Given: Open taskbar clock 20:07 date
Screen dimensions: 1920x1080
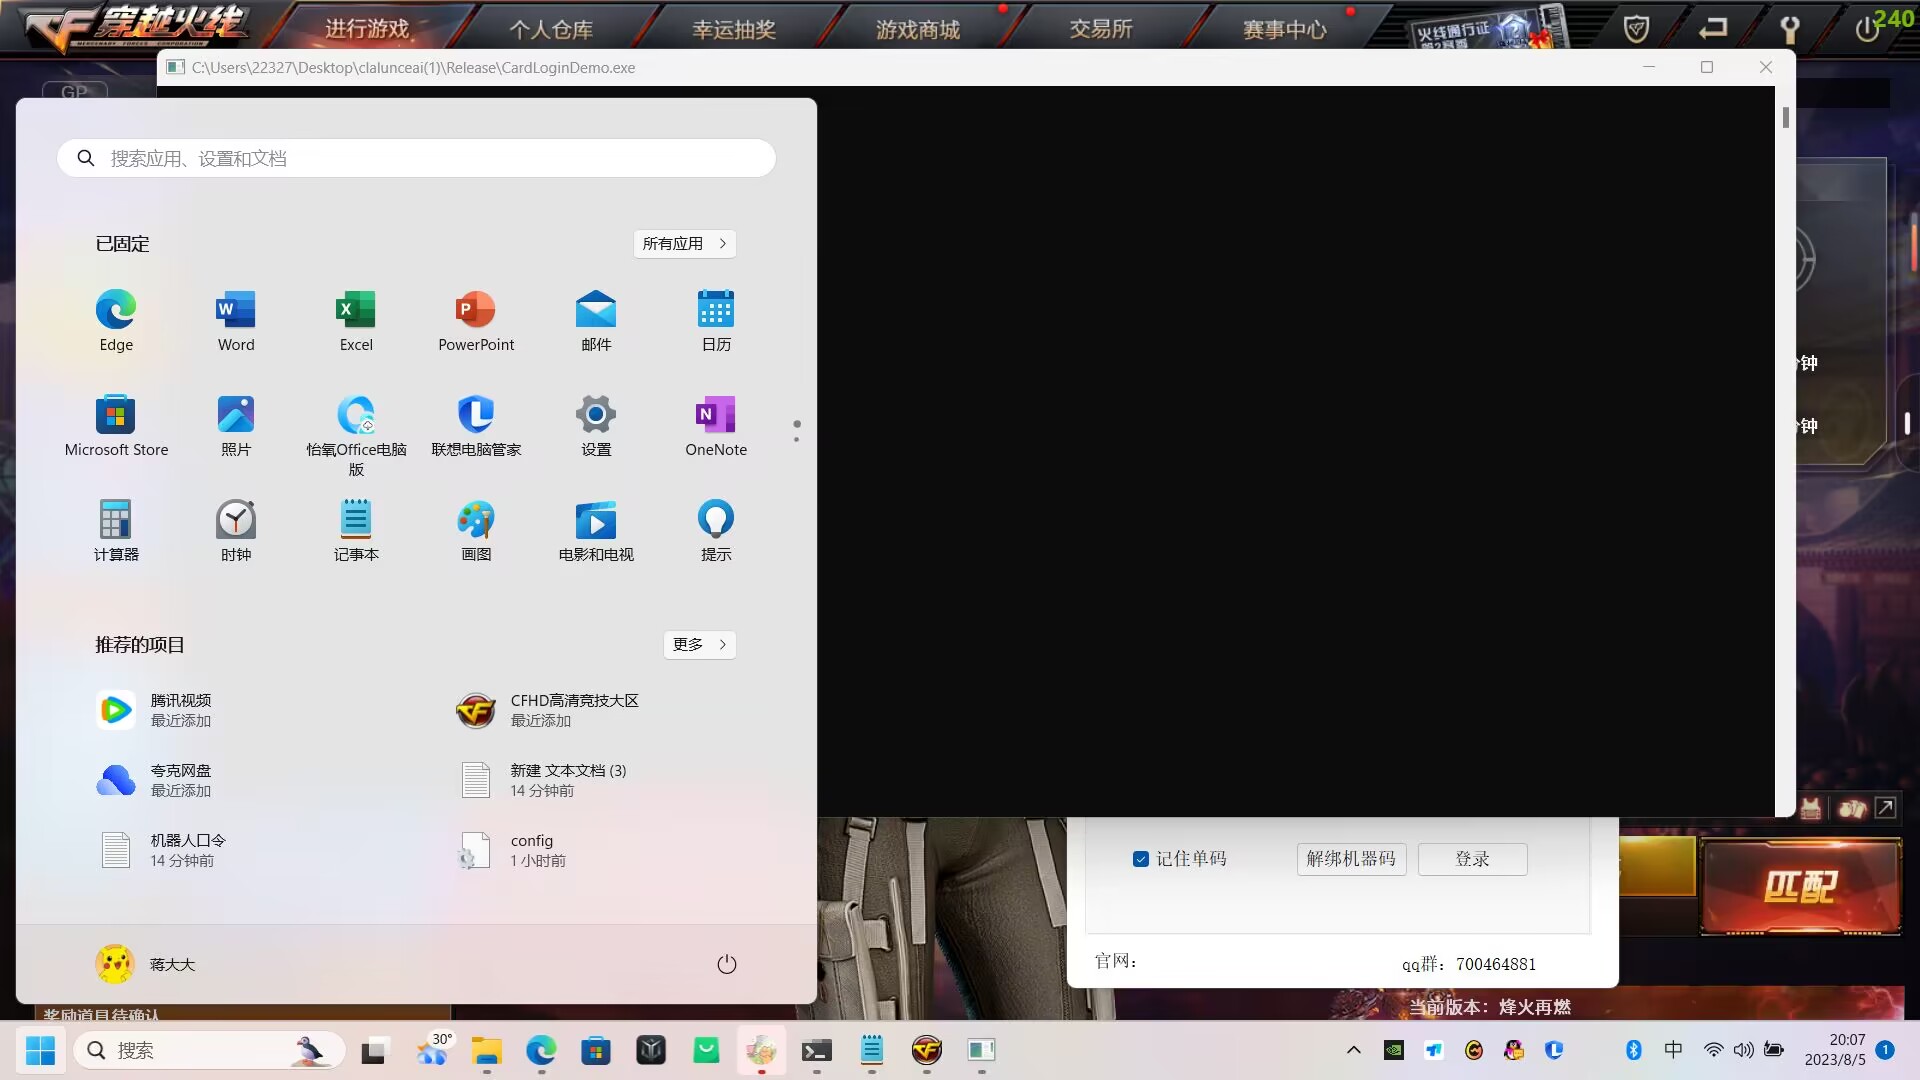Looking at the screenshot, I should pos(1835,1050).
